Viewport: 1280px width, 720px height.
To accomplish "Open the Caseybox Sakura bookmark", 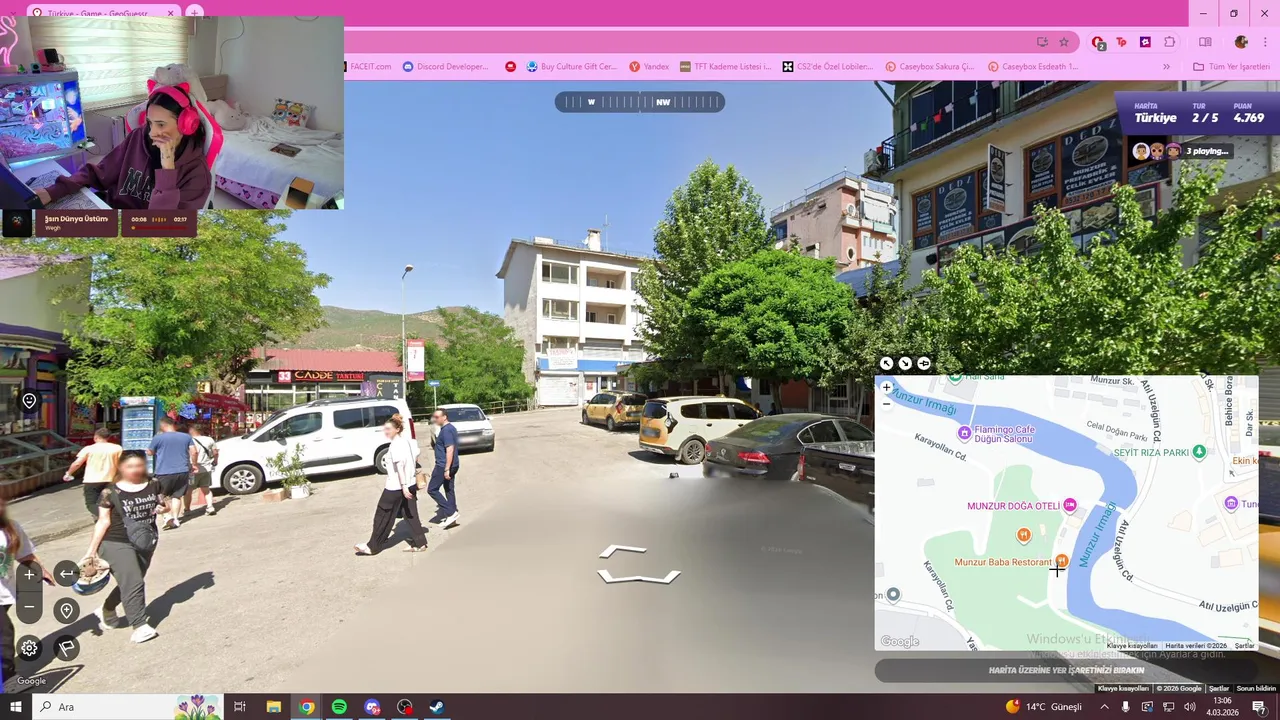I will pyautogui.click(x=930, y=67).
